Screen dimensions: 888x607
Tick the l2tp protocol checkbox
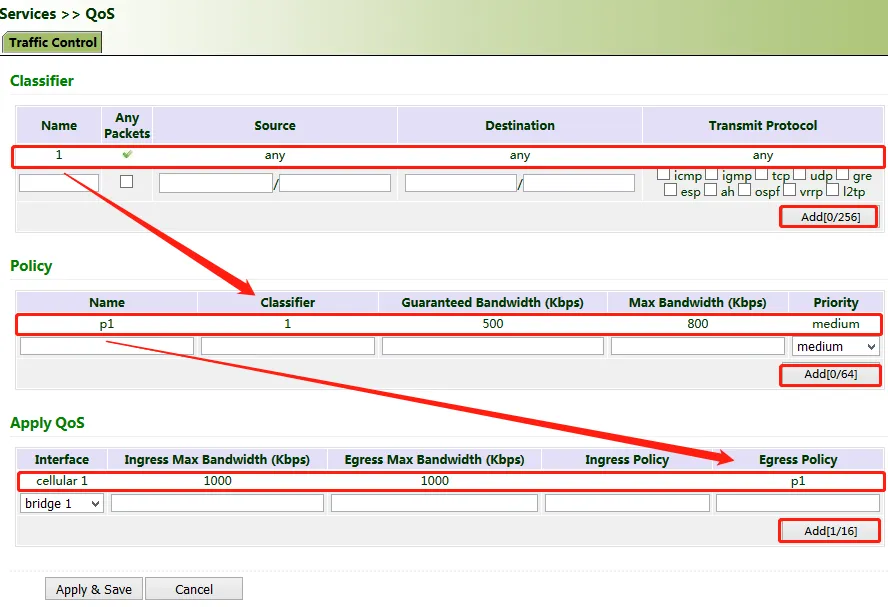coord(832,190)
